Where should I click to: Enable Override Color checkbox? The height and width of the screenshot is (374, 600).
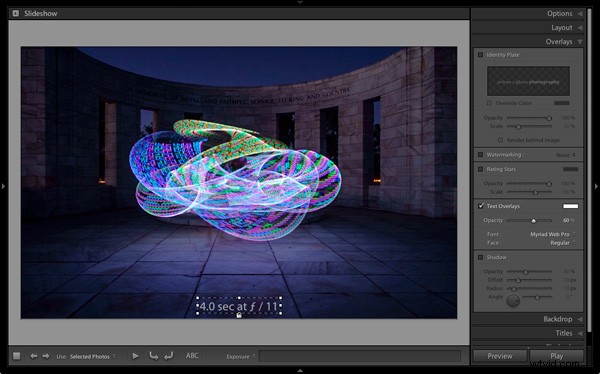coord(489,103)
